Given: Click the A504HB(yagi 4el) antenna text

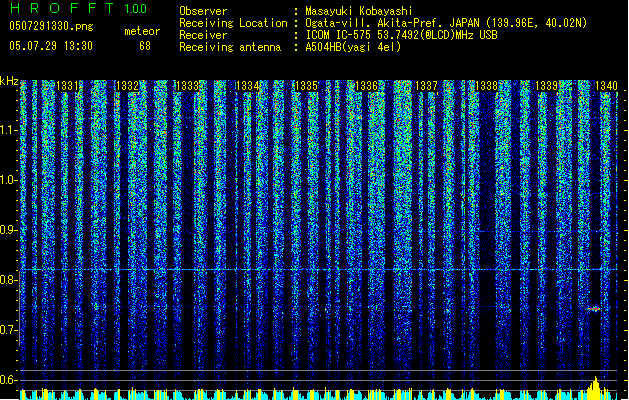Looking at the screenshot, I should tap(353, 47).
